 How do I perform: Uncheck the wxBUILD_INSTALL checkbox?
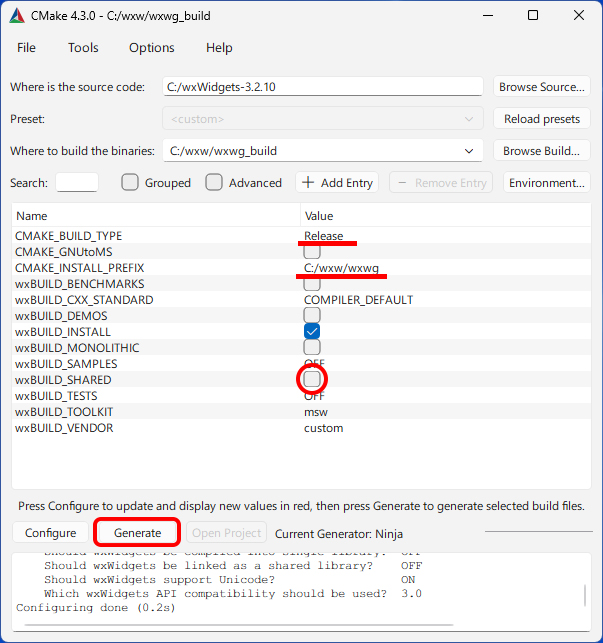click(x=312, y=331)
